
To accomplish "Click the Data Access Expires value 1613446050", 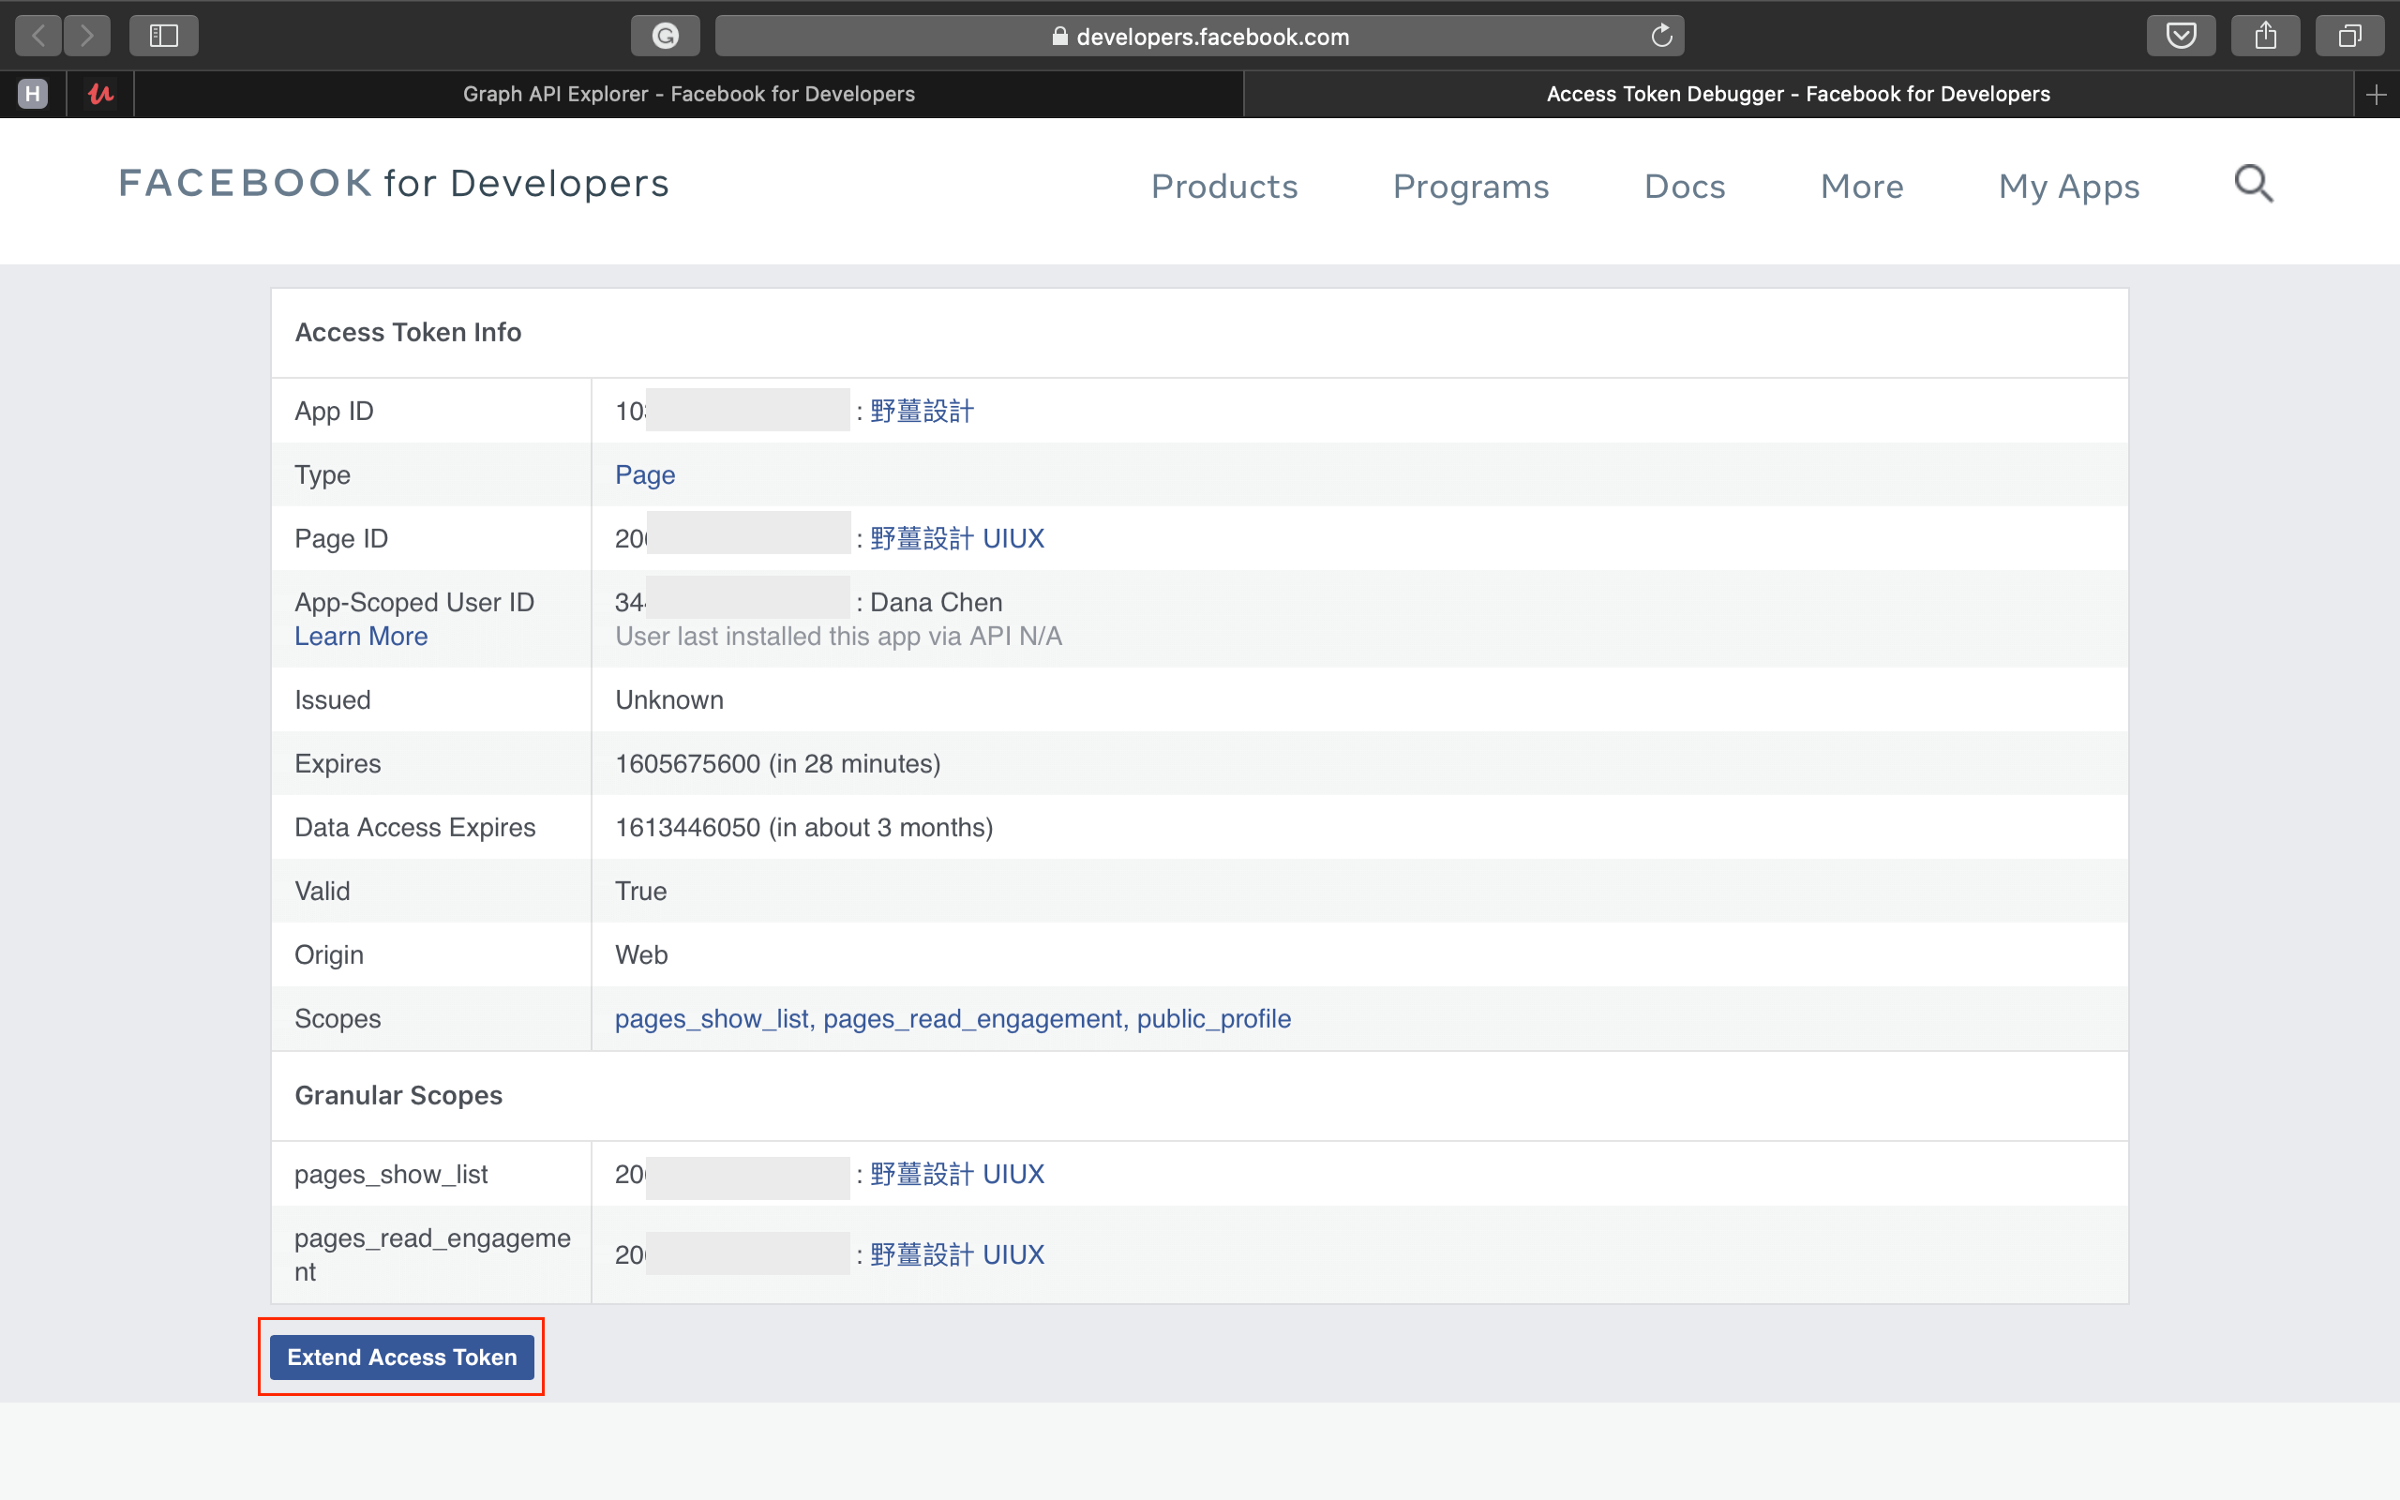I will pos(688,827).
